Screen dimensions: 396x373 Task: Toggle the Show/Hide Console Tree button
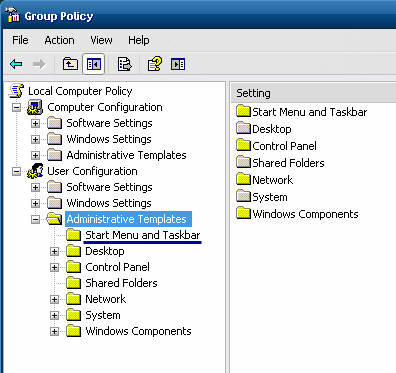[x=94, y=64]
